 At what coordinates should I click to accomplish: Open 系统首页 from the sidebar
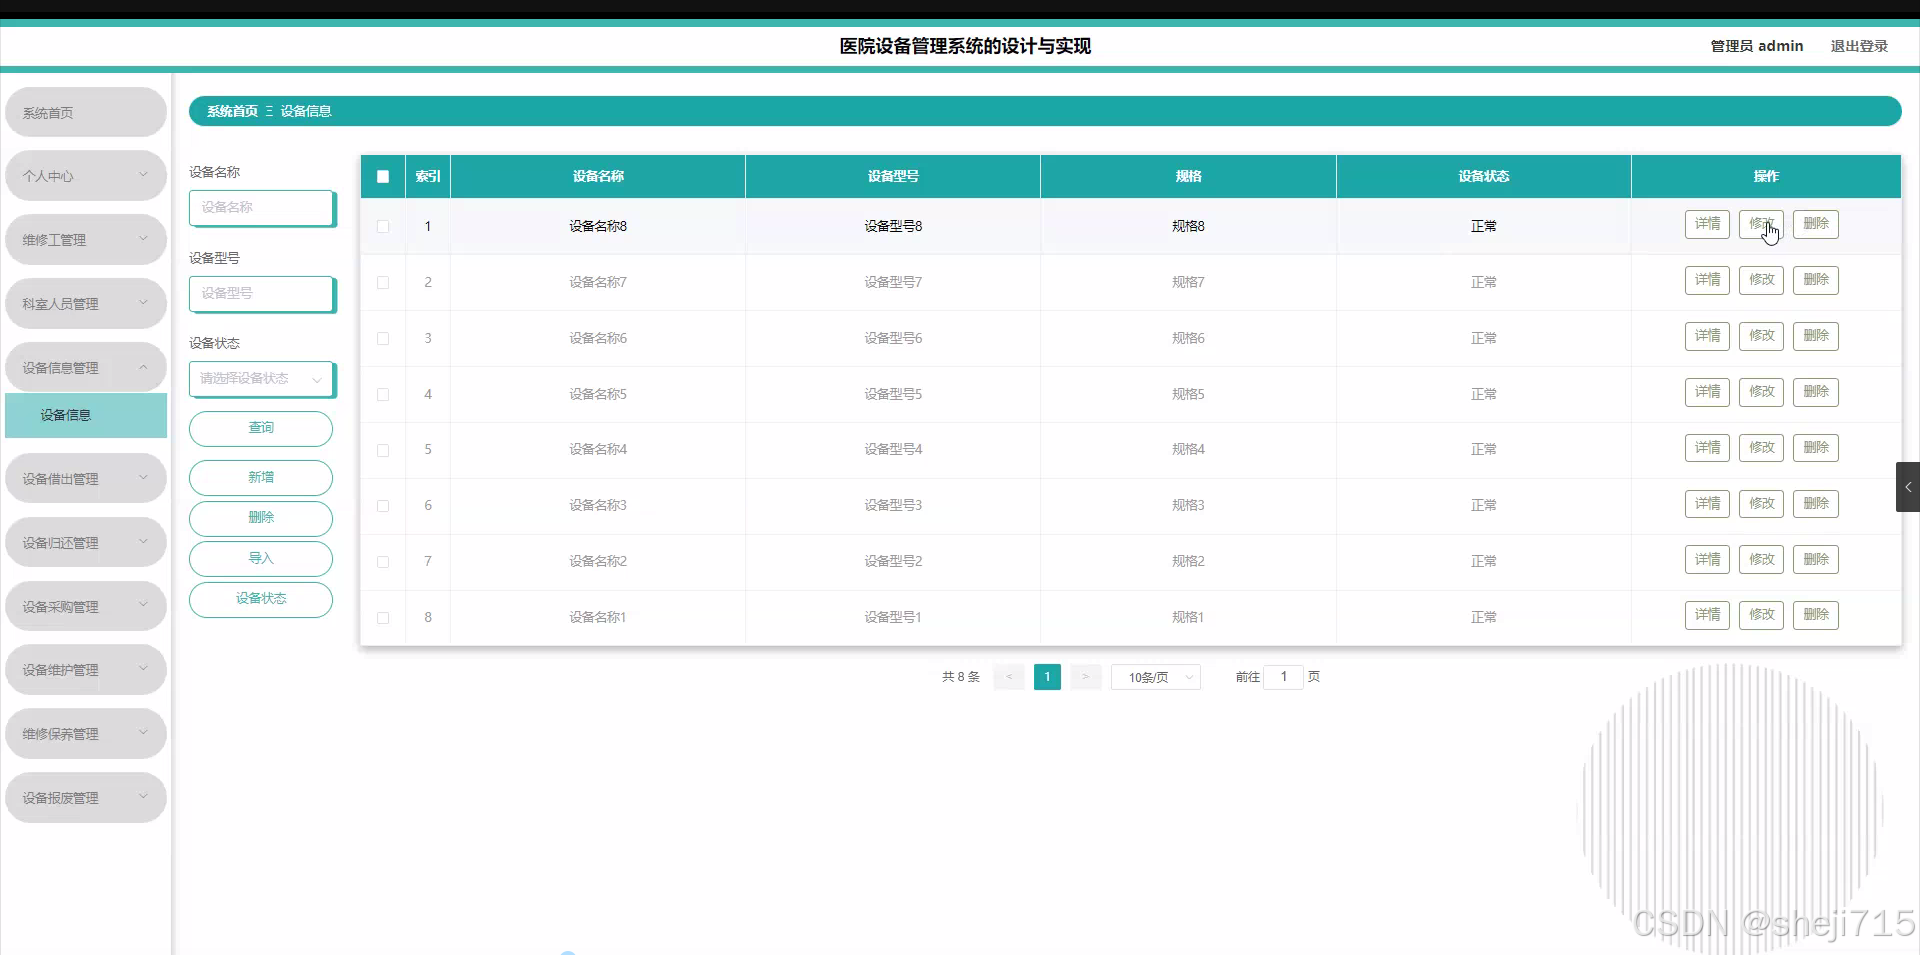(x=85, y=112)
